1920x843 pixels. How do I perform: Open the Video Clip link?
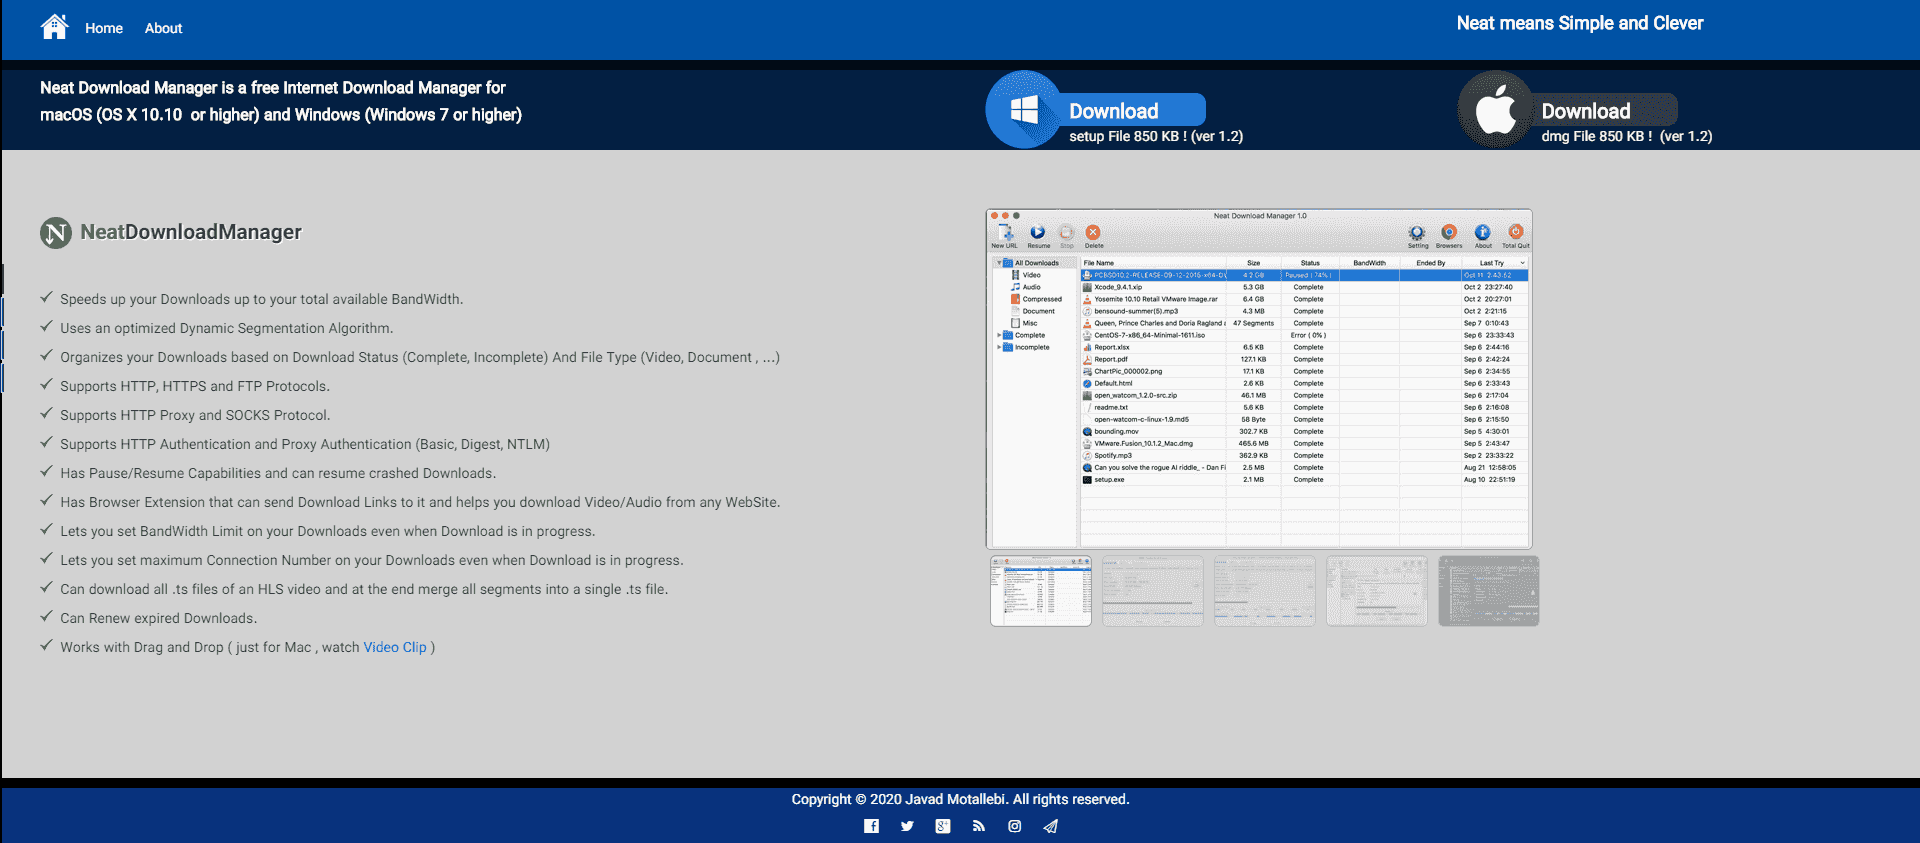(394, 647)
